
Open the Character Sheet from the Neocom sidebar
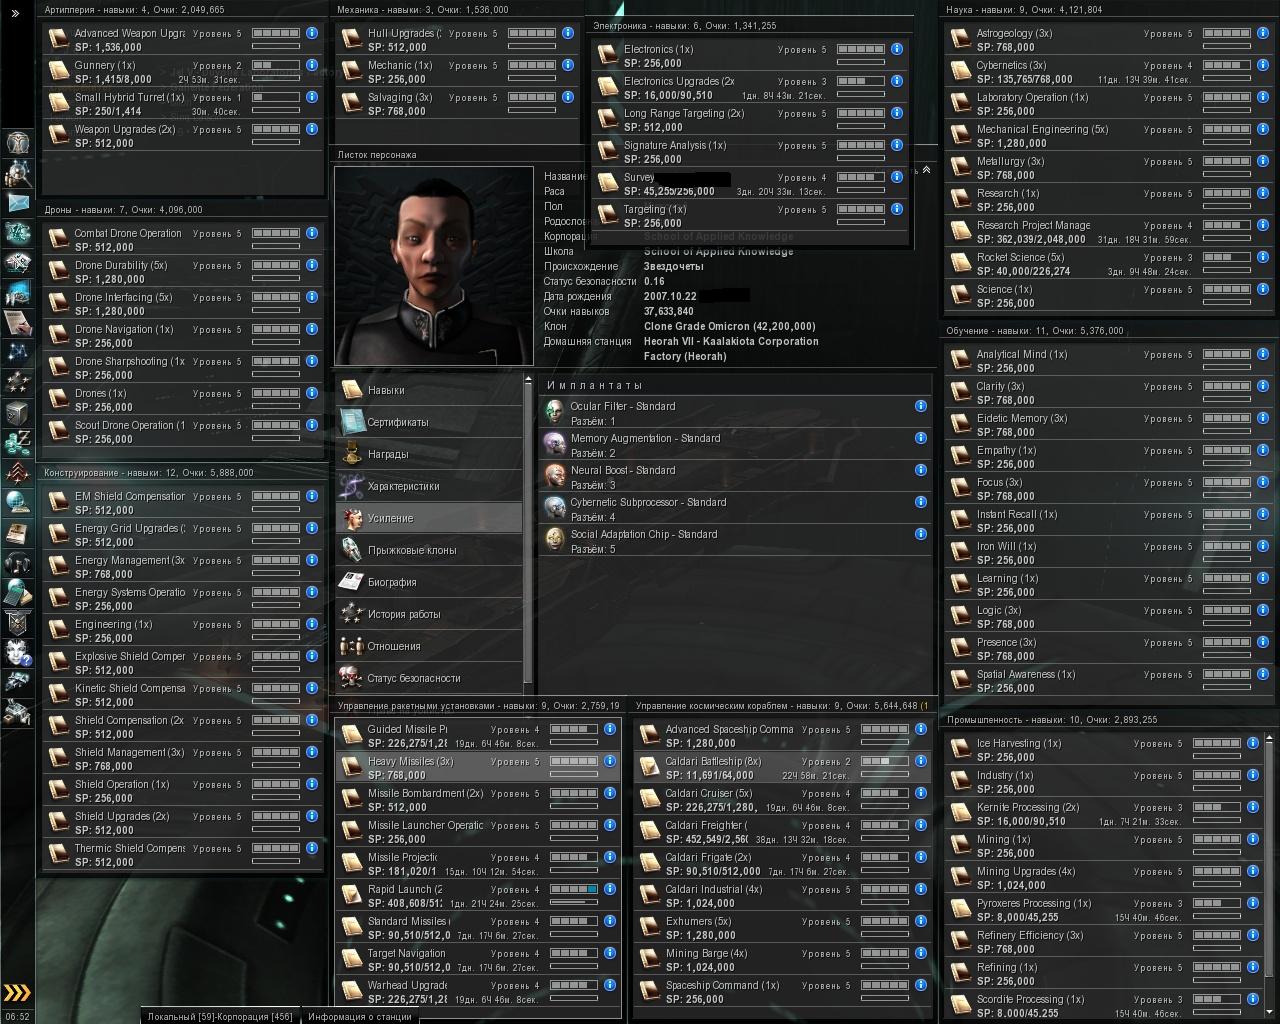coord(18,142)
